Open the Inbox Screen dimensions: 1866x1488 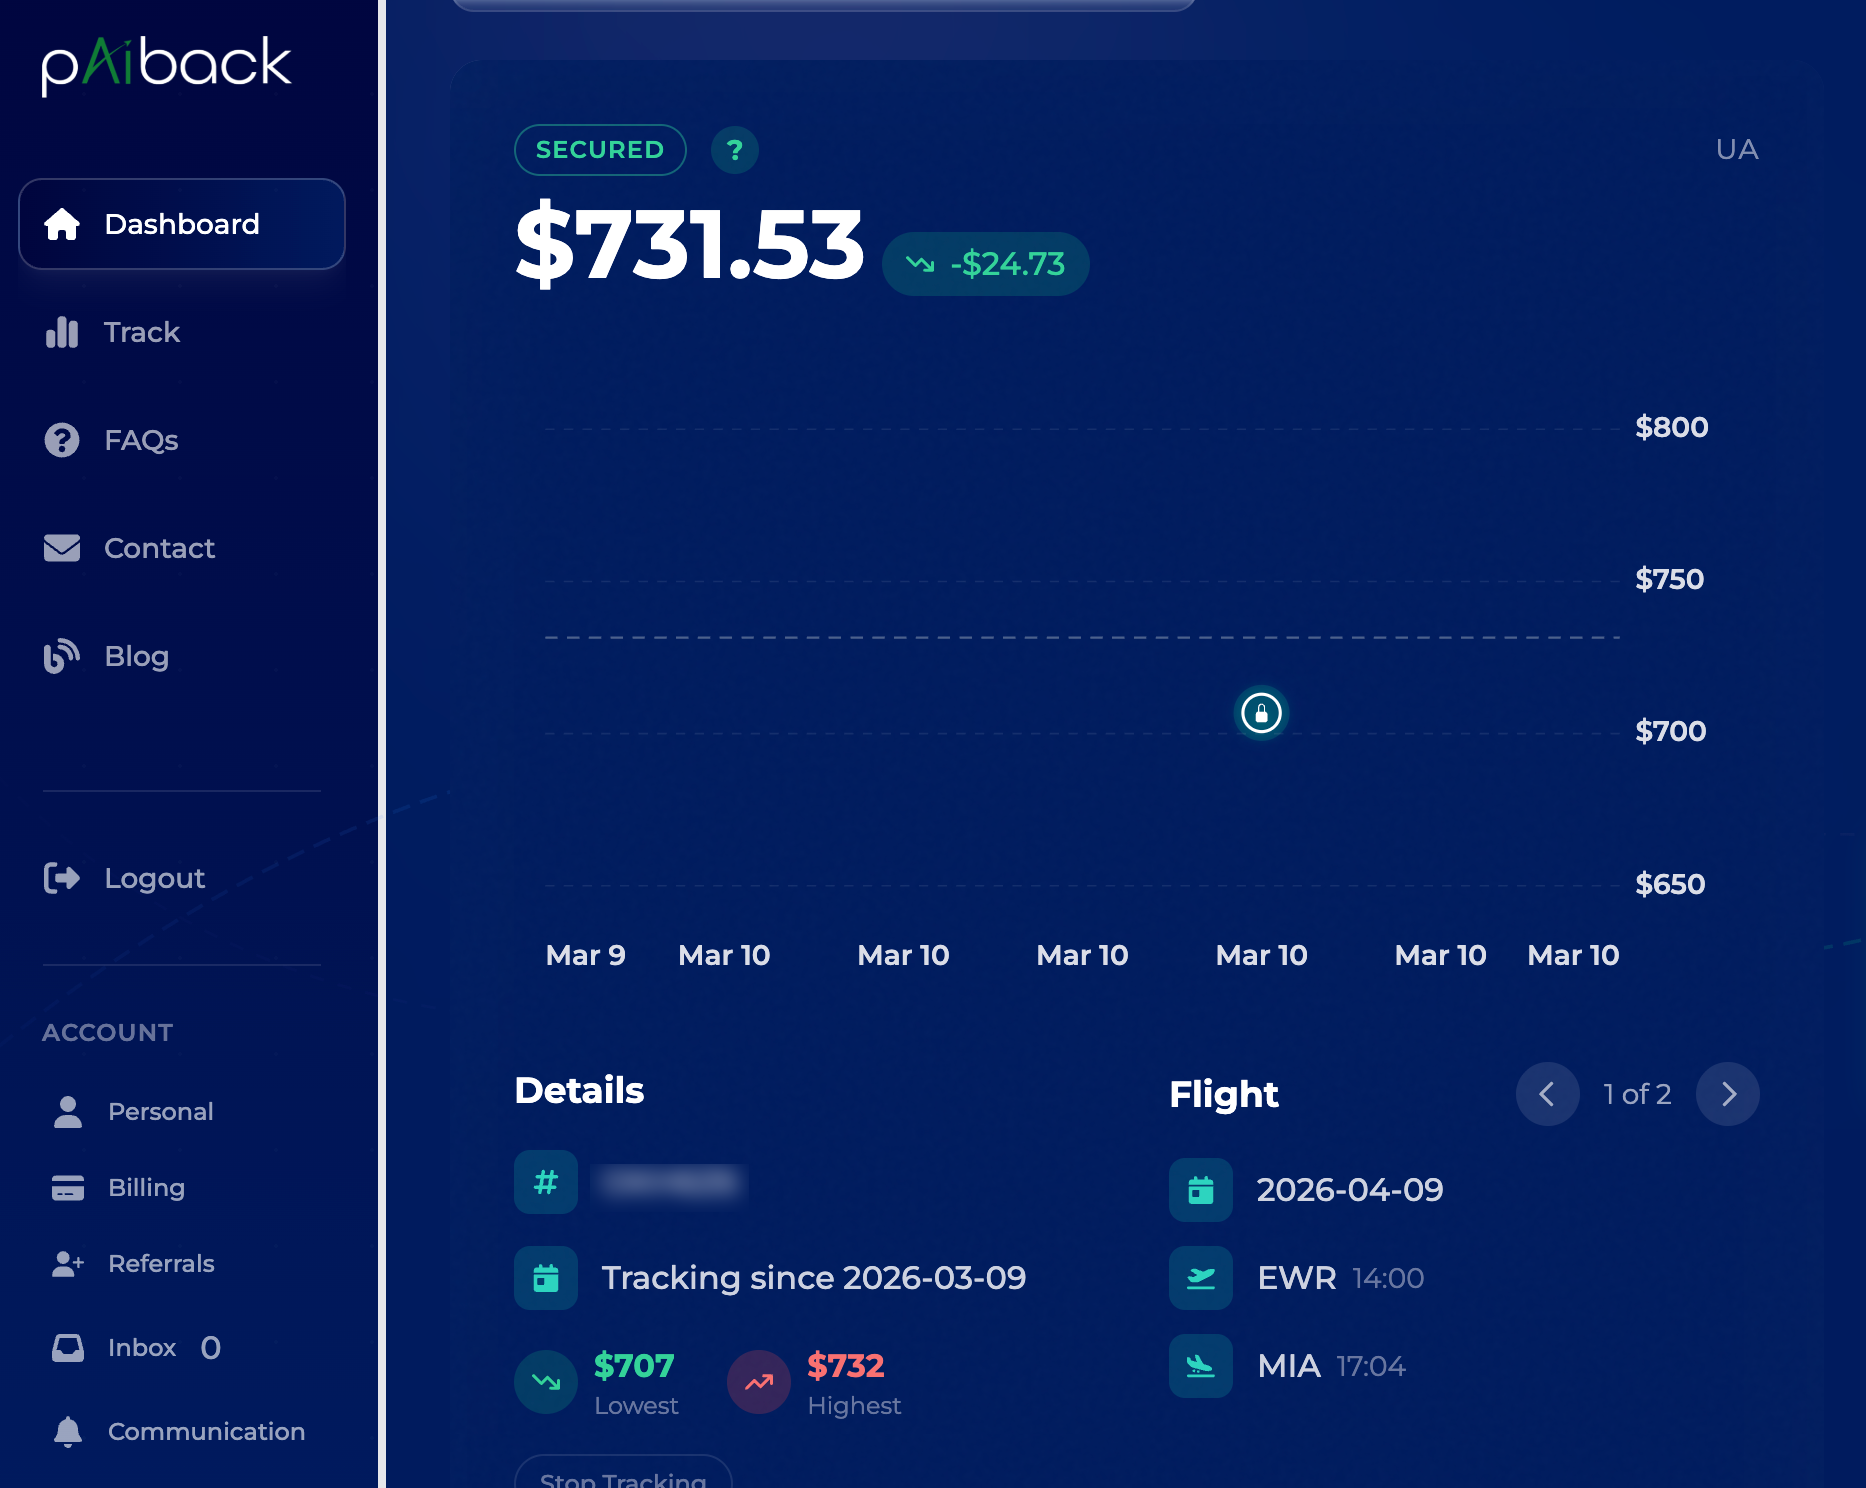pos(142,1347)
